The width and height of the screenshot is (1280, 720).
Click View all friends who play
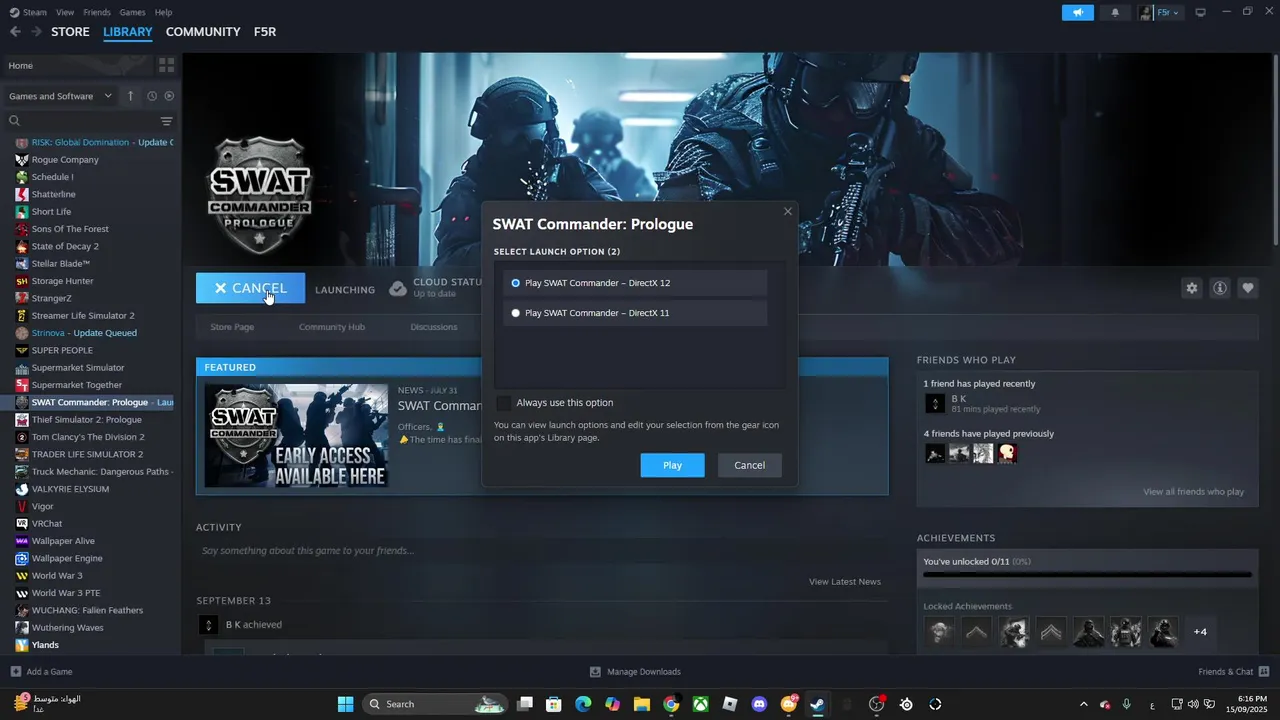(x=1194, y=492)
